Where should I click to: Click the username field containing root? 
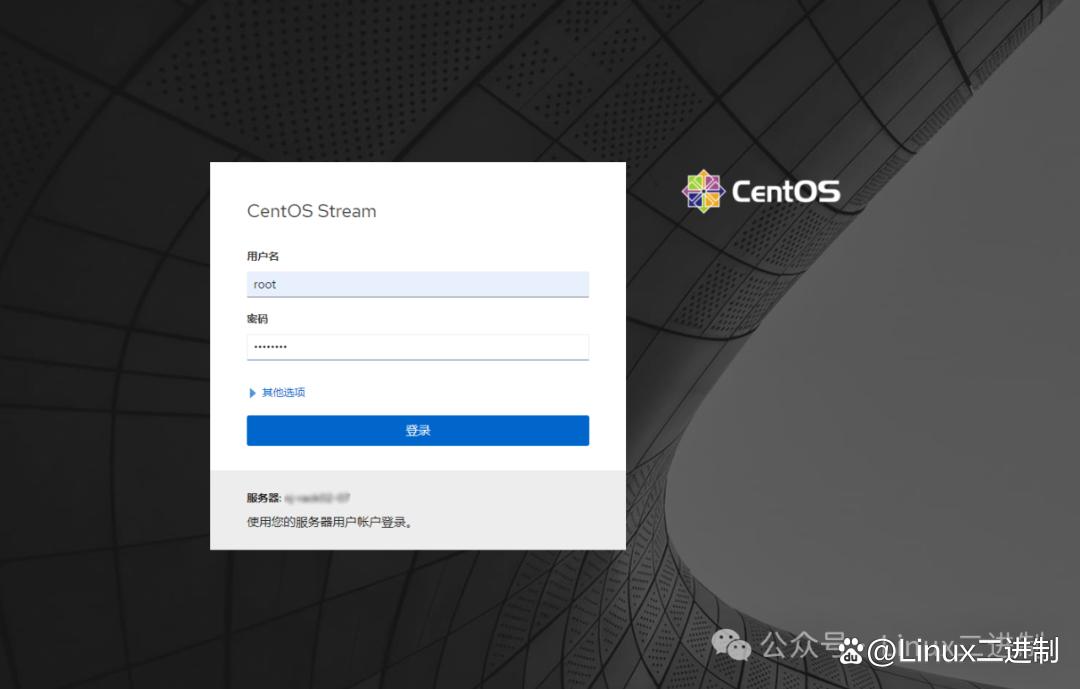tap(417, 284)
